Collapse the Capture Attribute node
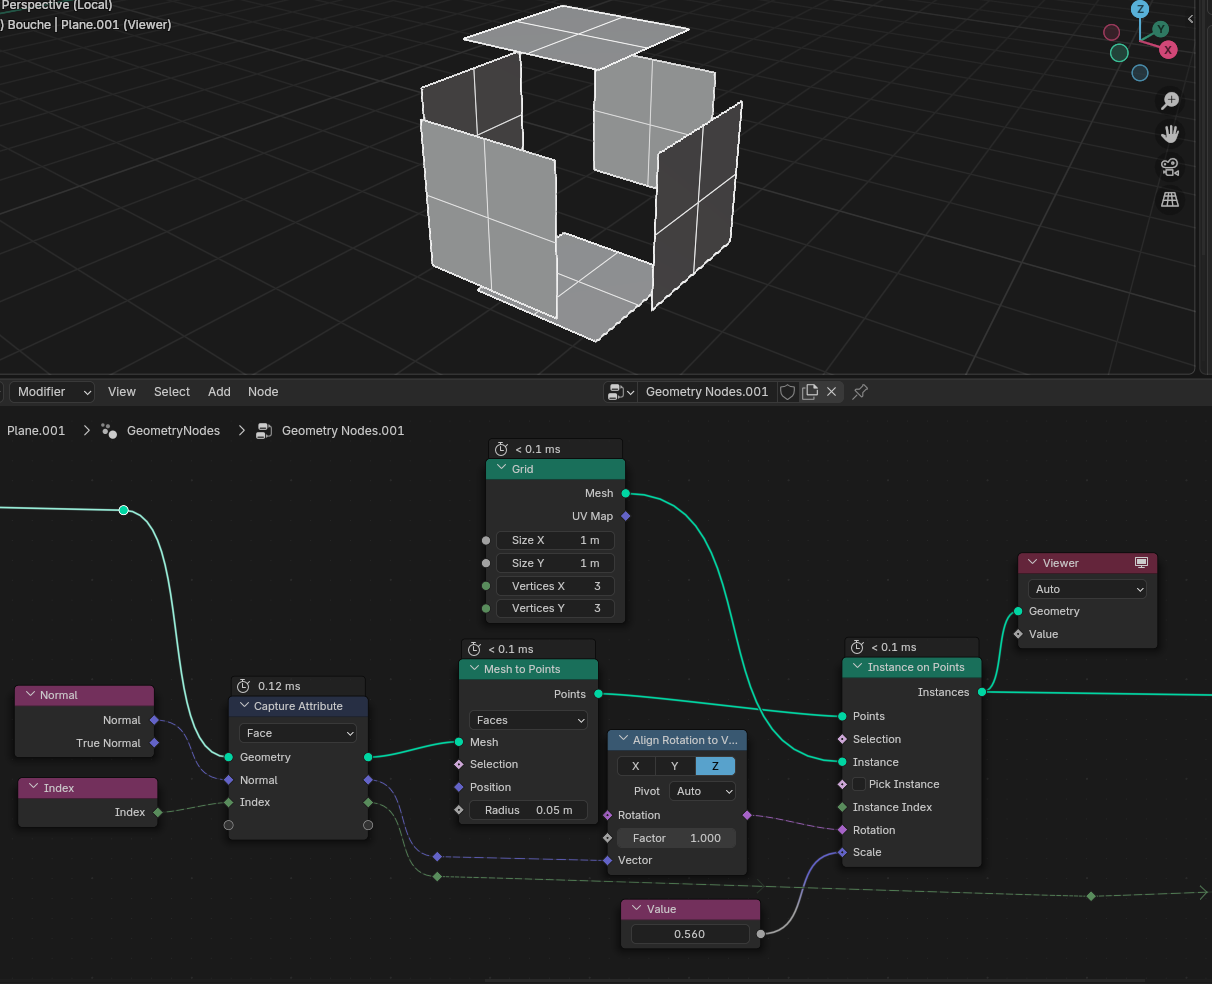 [244, 706]
